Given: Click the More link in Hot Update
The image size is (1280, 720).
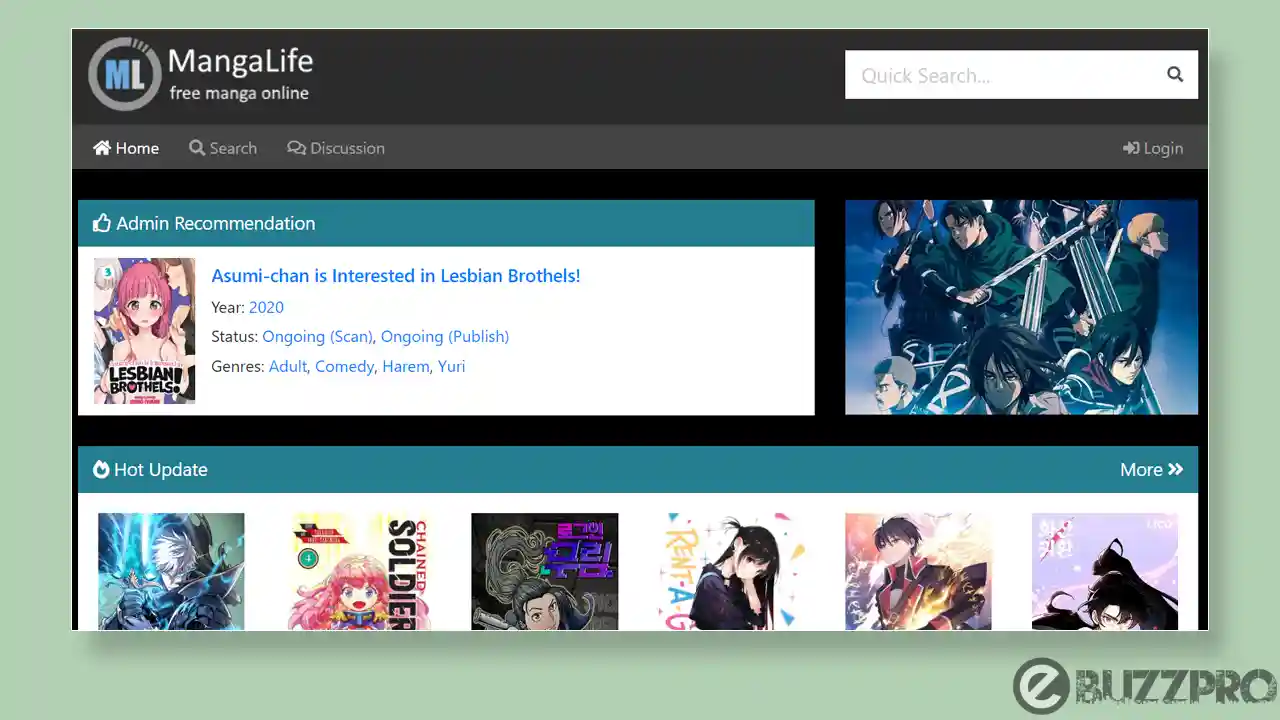Looking at the screenshot, I should click(1151, 469).
